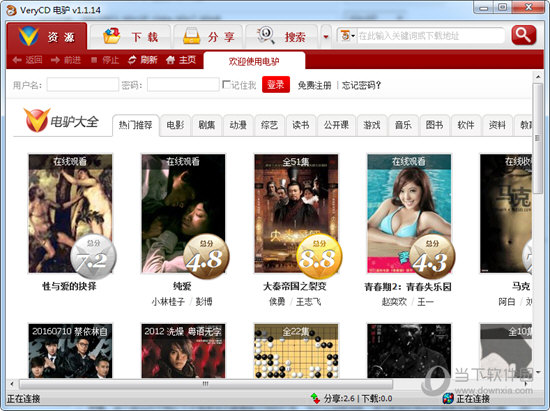550x411 pixels.
Task: Click the 用户名 username input field
Action: (x=83, y=85)
